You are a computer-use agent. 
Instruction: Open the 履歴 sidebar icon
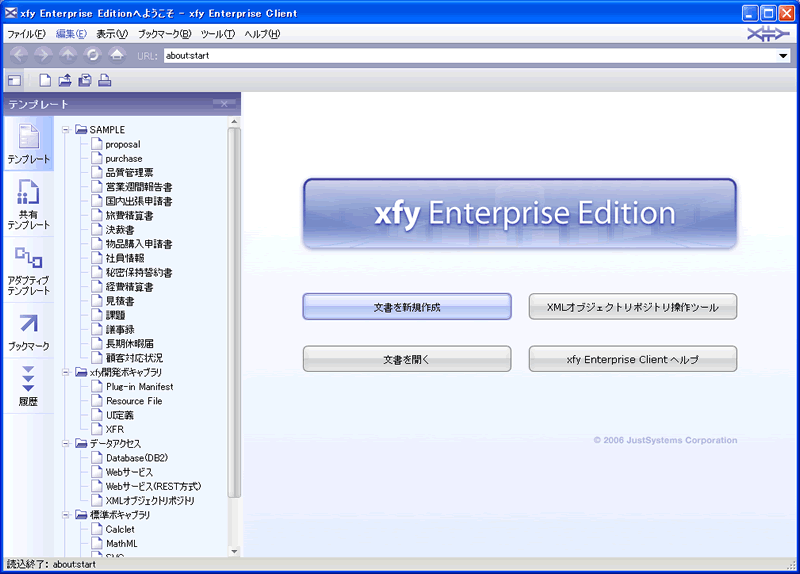pos(29,386)
